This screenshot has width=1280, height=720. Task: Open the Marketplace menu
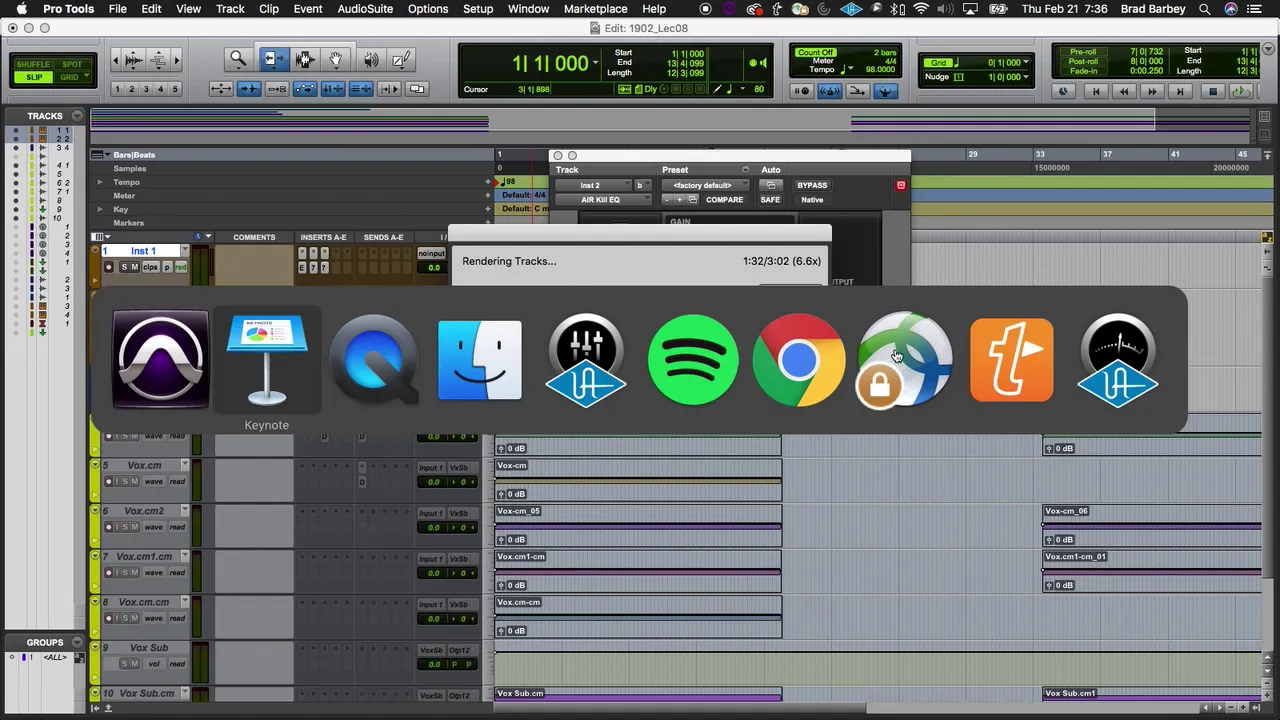tap(595, 9)
